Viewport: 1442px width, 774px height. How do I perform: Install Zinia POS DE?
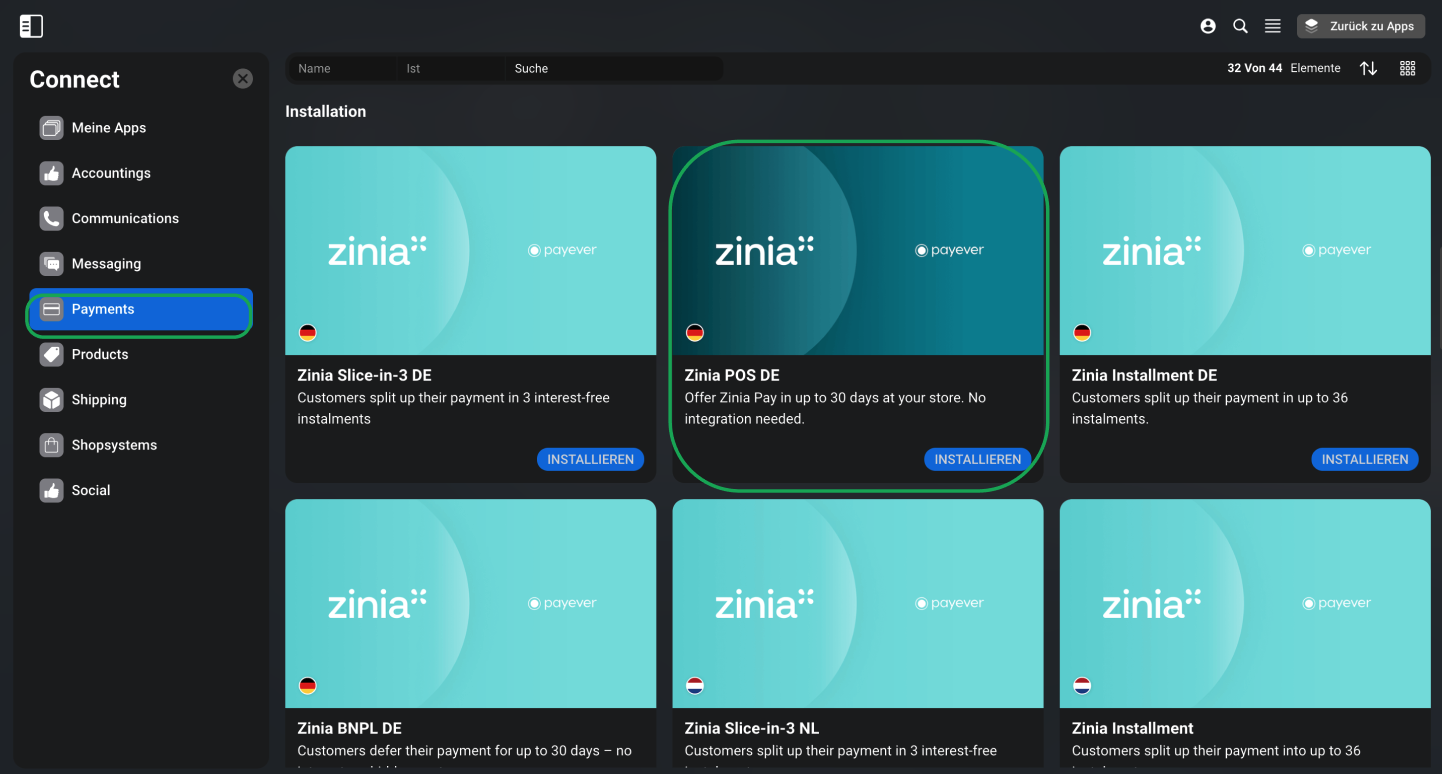pyautogui.click(x=977, y=459)
